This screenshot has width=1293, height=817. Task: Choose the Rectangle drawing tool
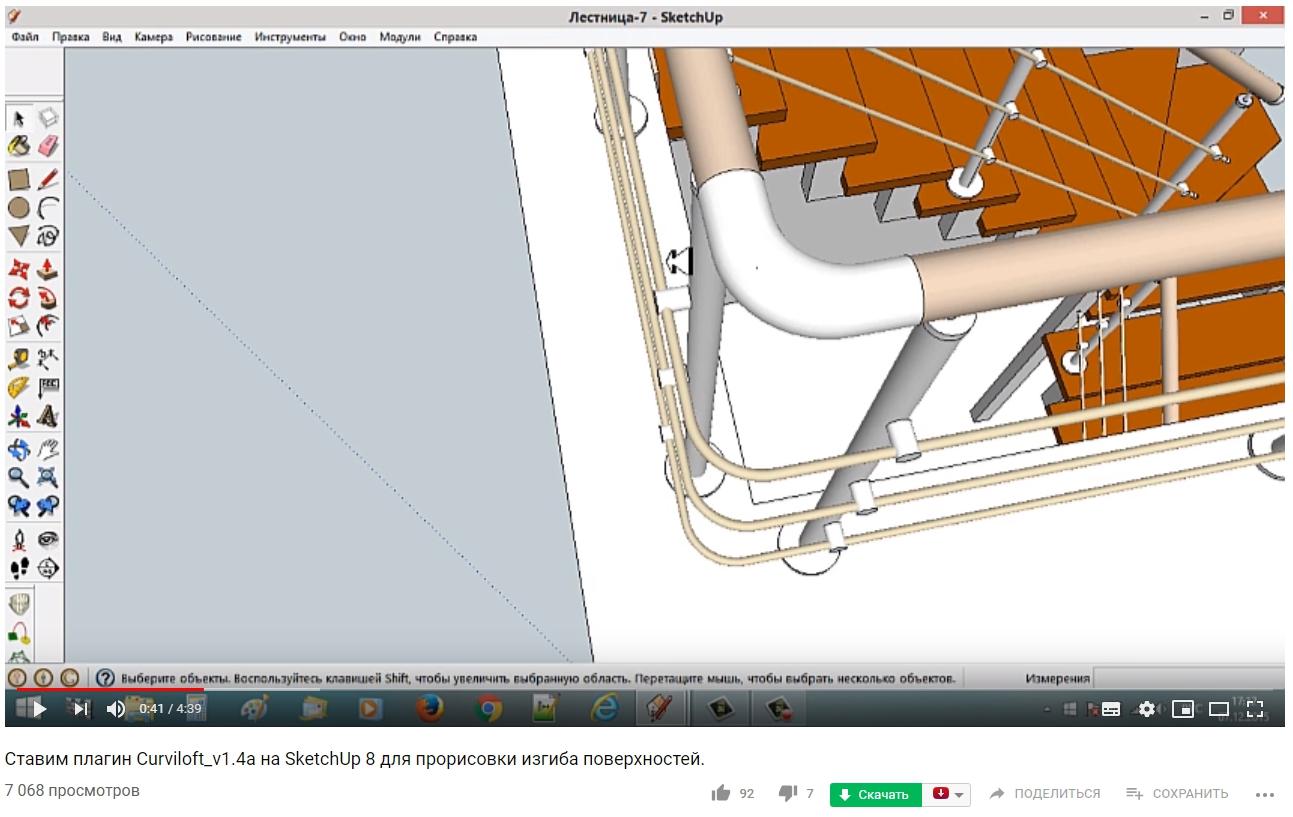coord(19,180)
